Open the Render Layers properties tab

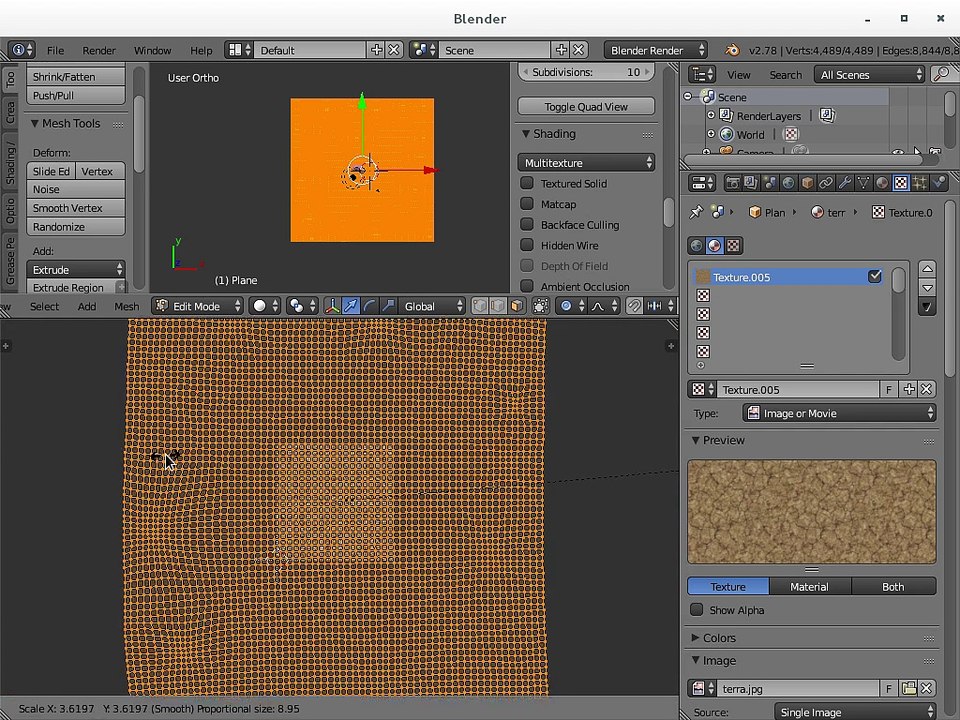[x=751, y=182]
